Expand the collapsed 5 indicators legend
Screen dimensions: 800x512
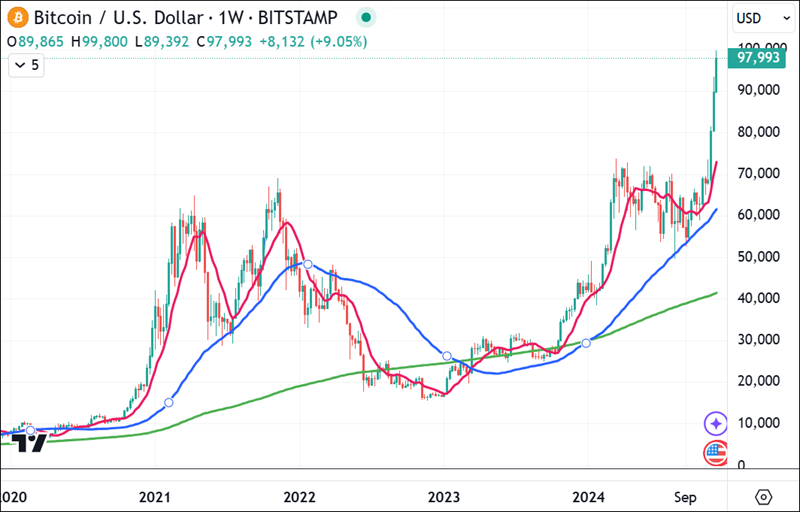(x=28, y=65)
